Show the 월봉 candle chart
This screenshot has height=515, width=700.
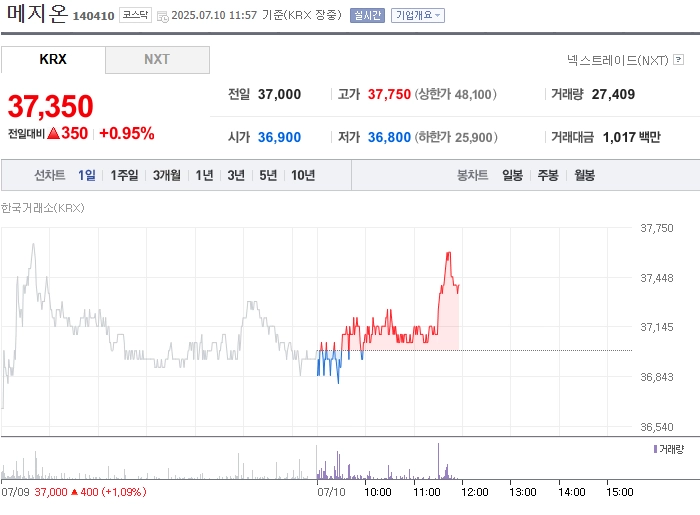(584, 175)
